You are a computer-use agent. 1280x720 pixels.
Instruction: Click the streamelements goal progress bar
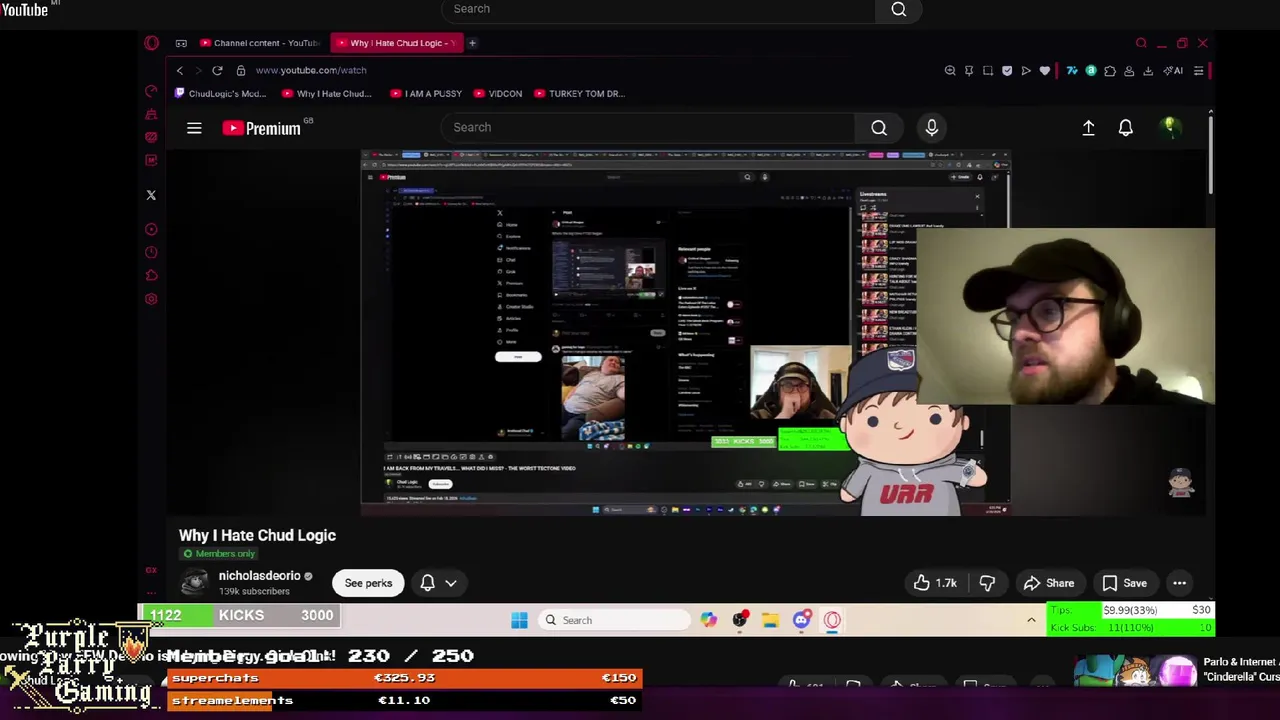[403, 700]
